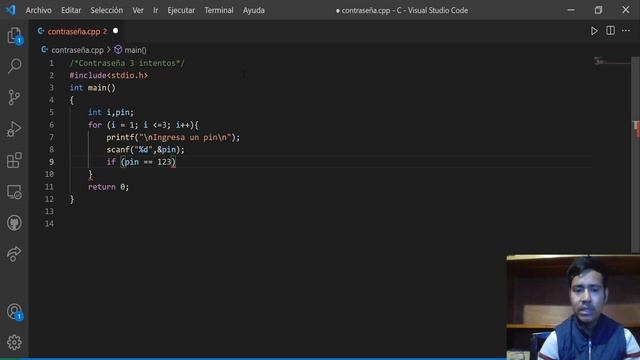Click the main() symbol icon in breadcrumb
640x360 pixels.
click(118, 49)
